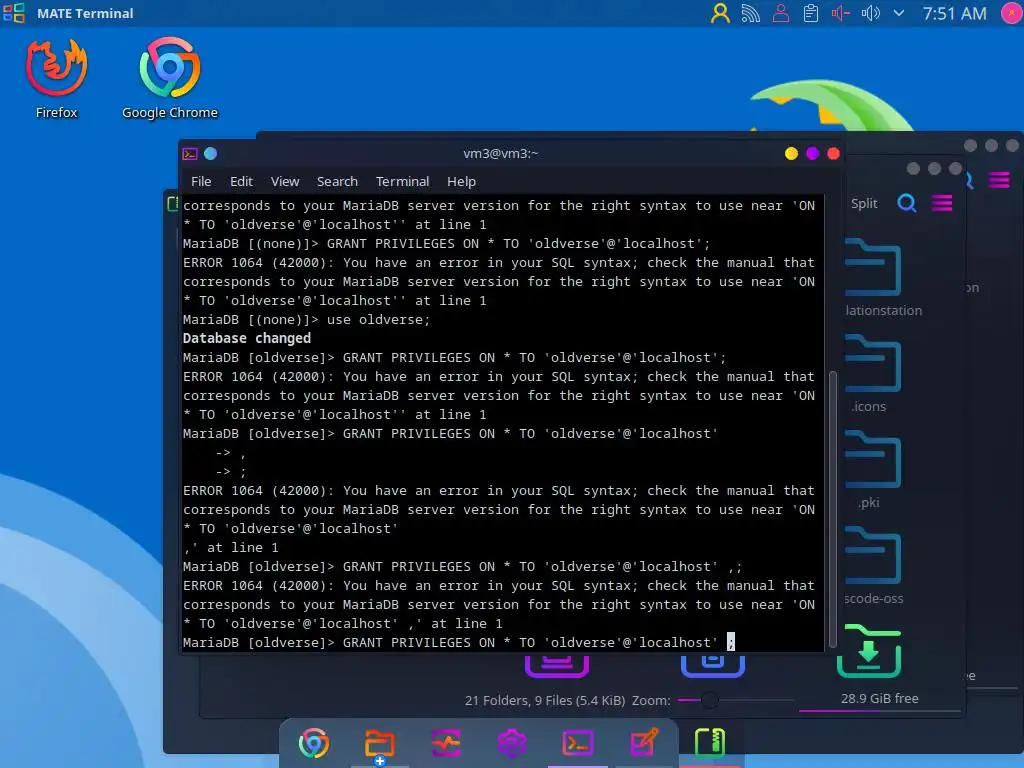
Task: Open the Help menu in MATE Terminal
Action: coord(461,182)
